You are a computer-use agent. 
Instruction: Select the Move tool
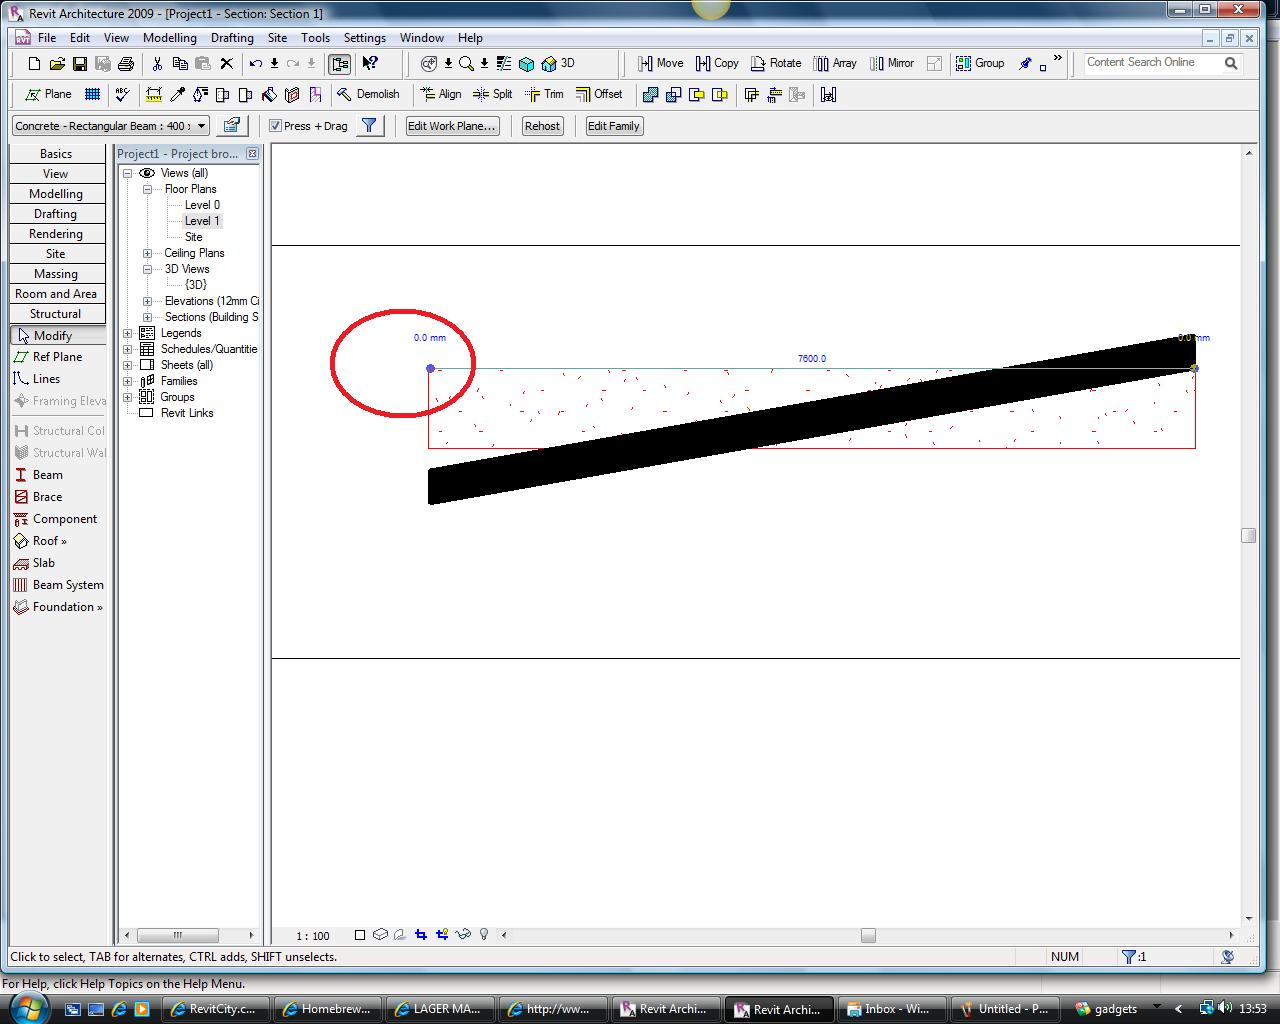[x=660, y=63]
